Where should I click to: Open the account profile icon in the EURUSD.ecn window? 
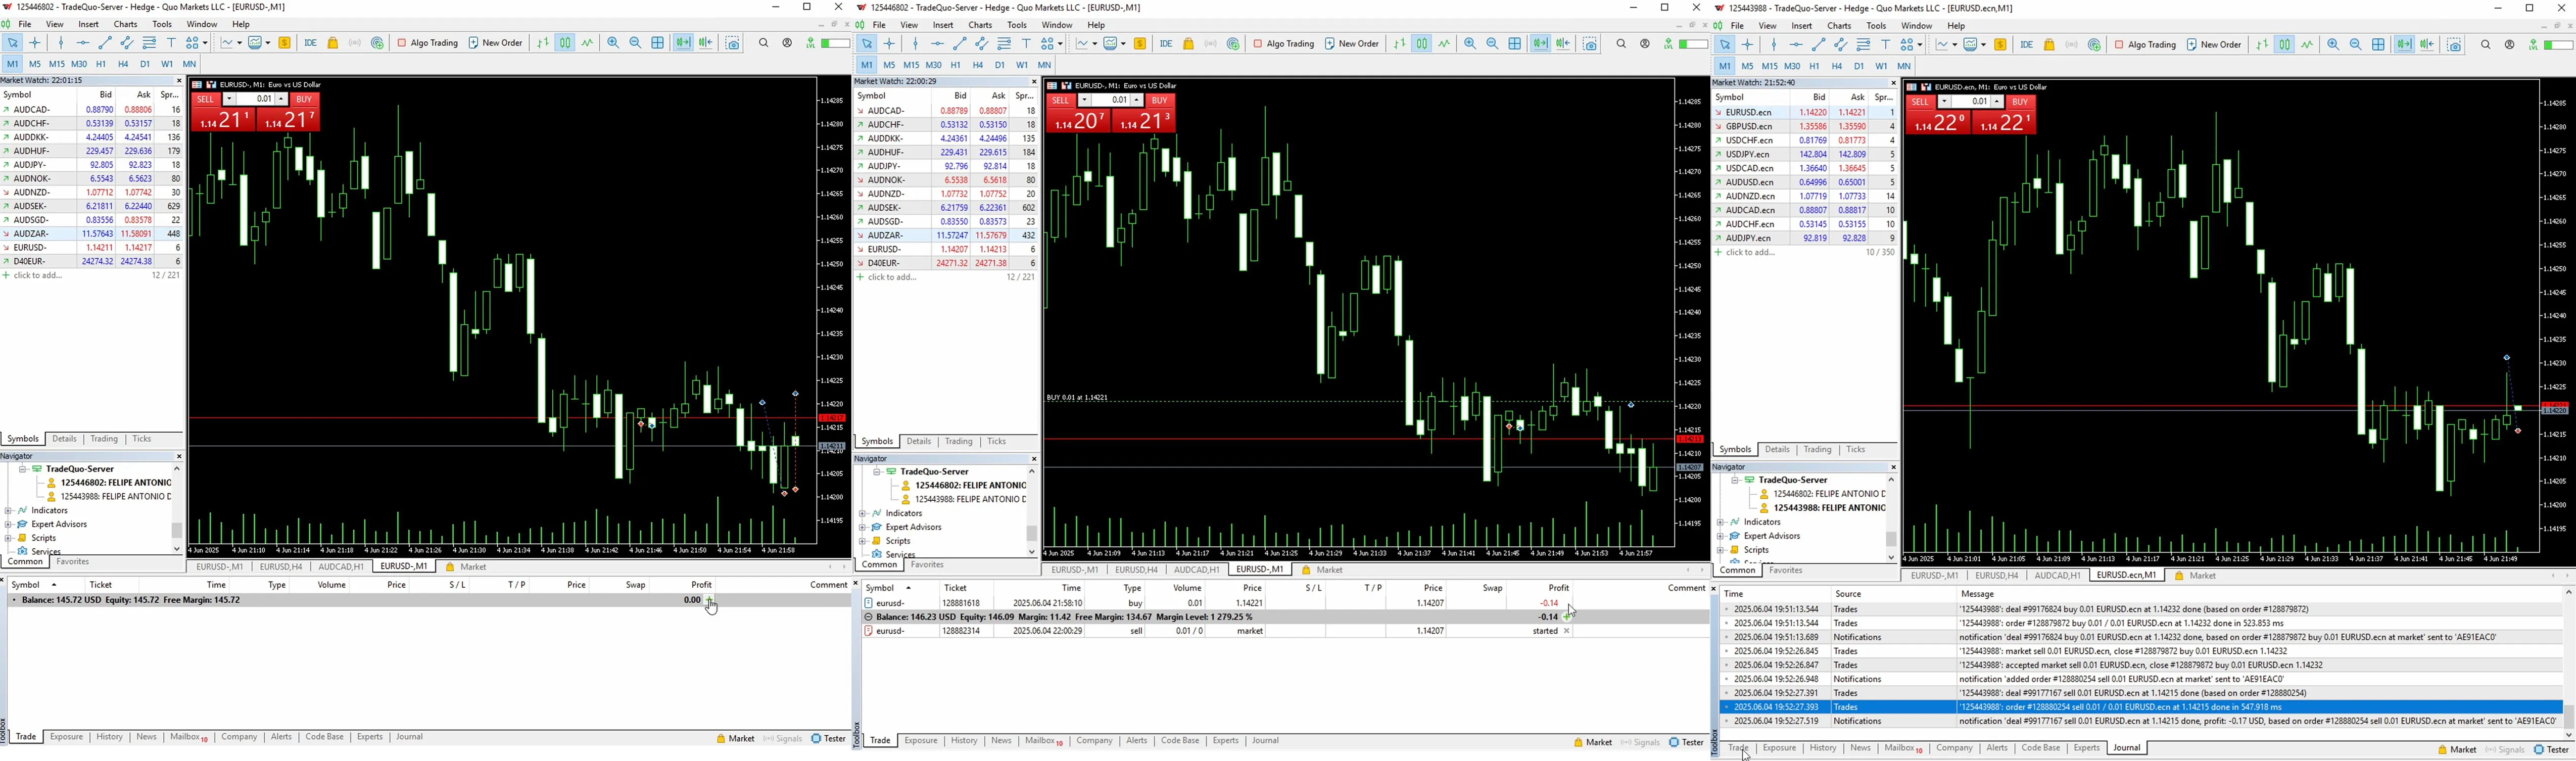(x=2510, y=44)
